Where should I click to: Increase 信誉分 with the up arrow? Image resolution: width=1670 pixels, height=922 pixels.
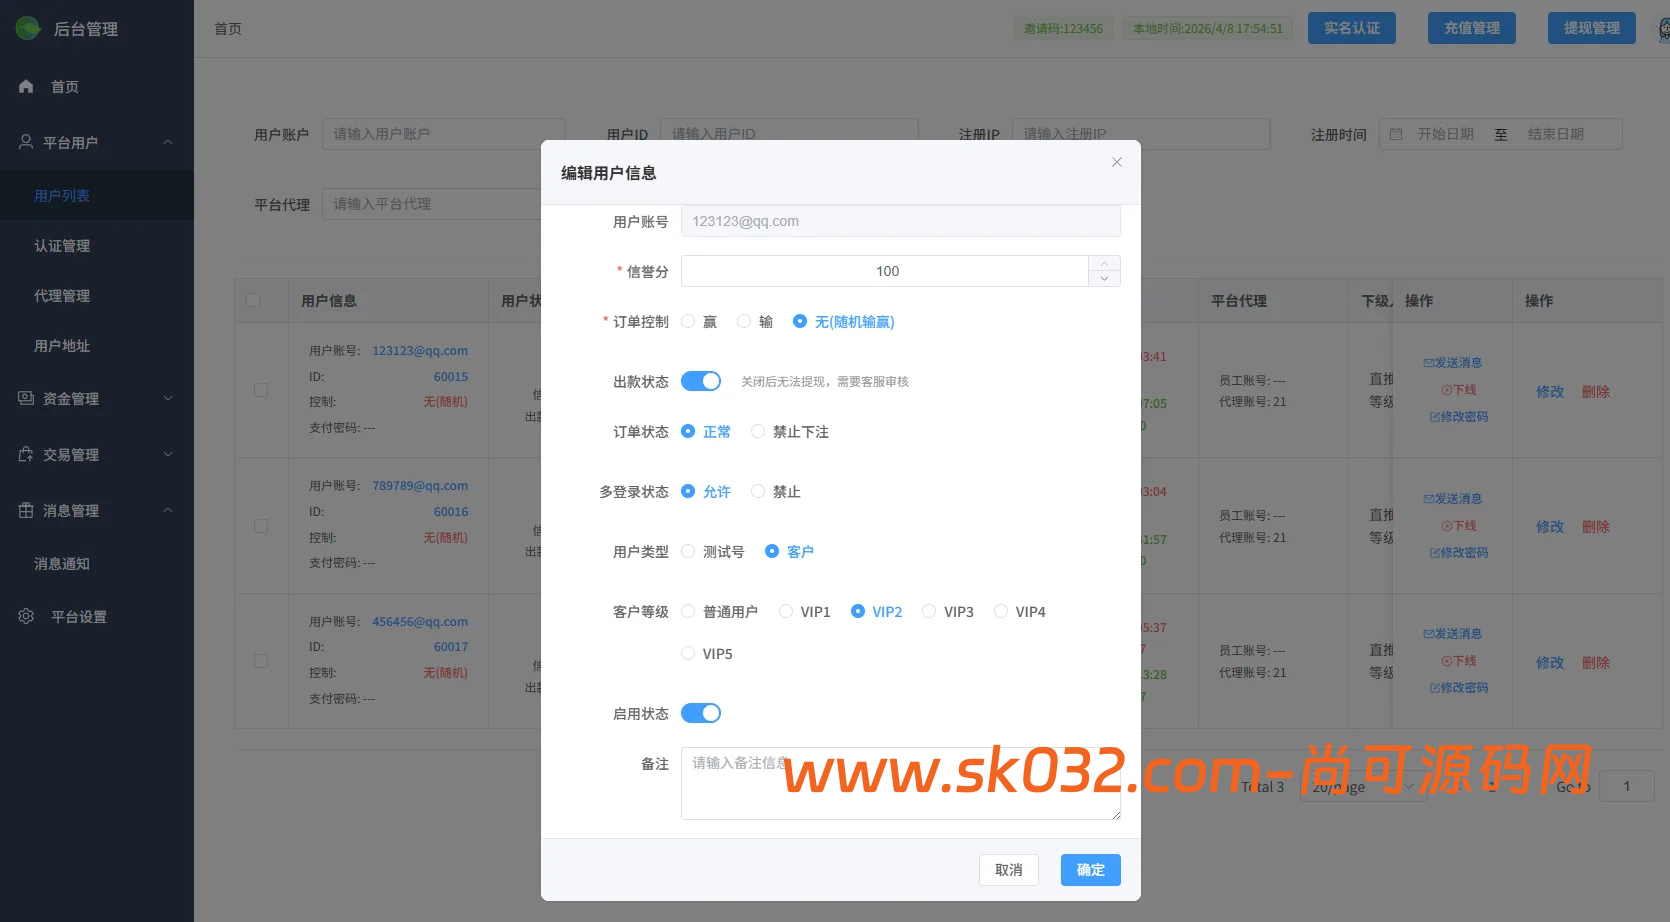pyautogui.click(x=1104, y=263)
